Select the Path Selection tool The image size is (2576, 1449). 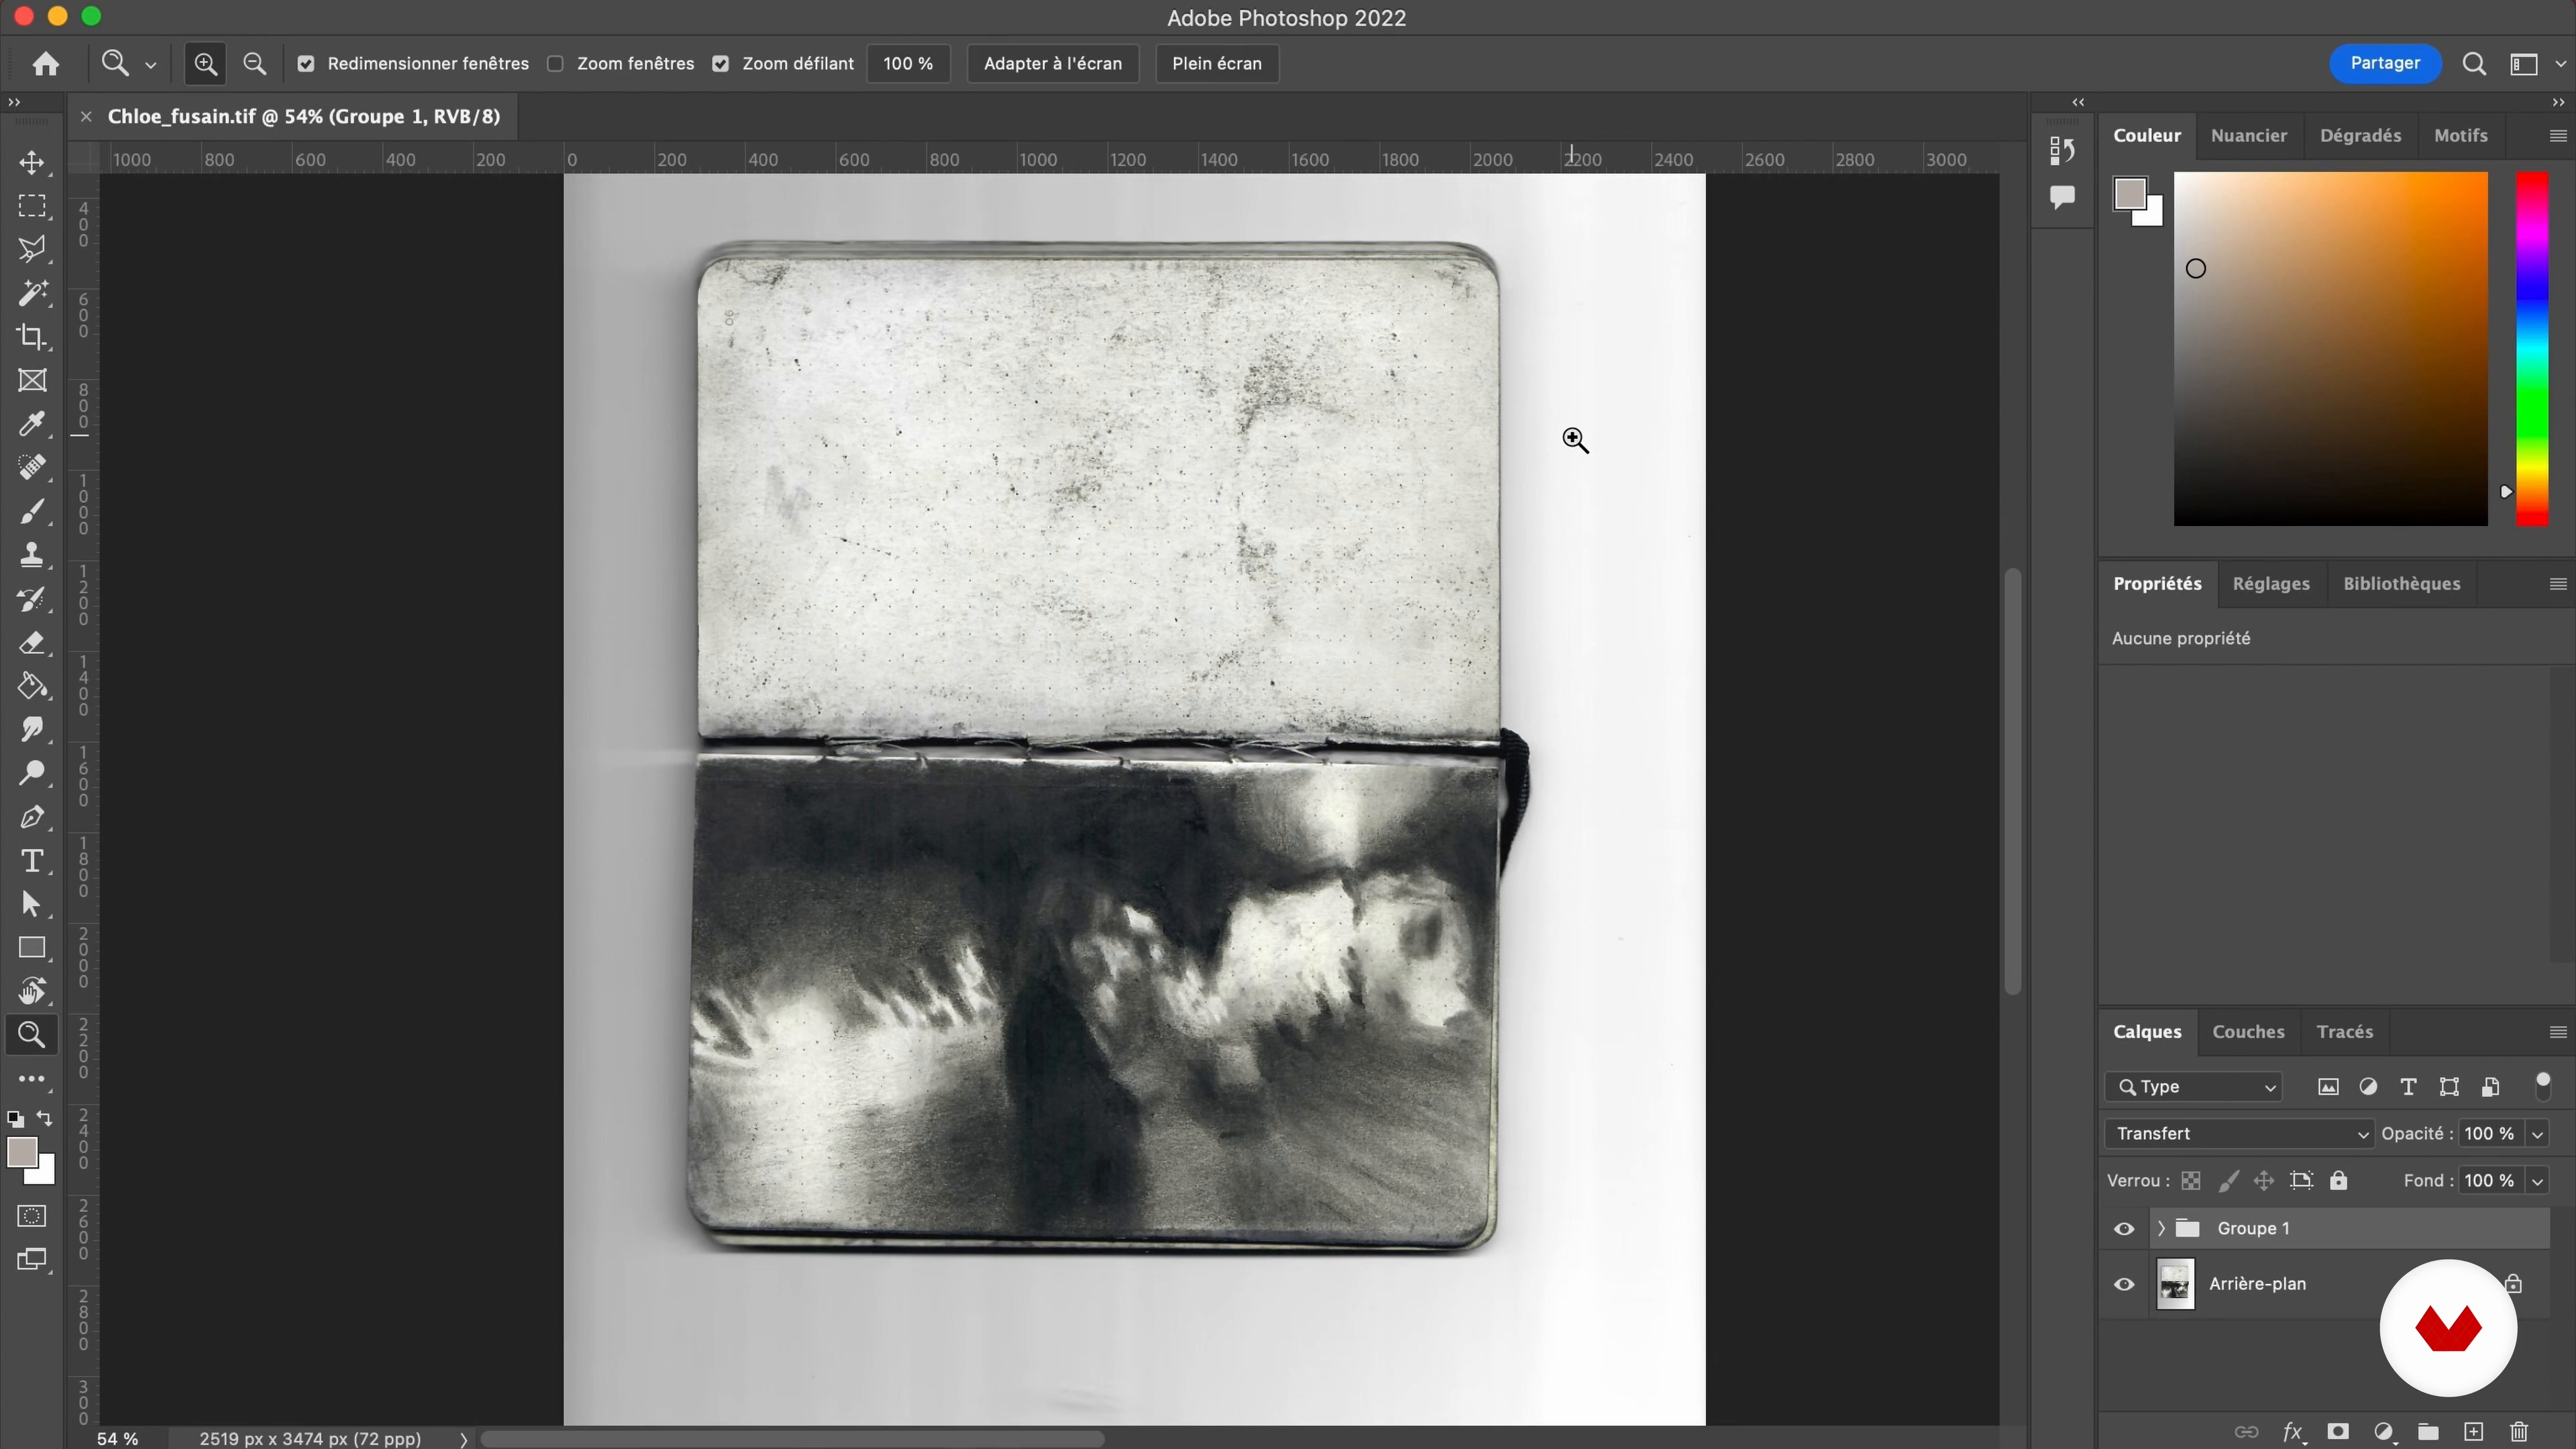click(x=32, y=904)
